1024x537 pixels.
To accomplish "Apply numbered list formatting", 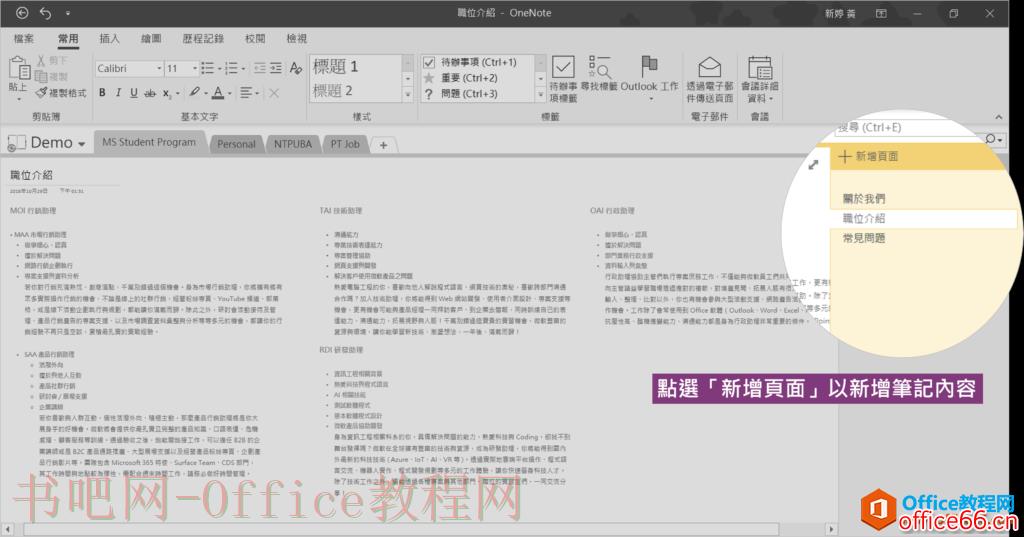I will point(231,68).
